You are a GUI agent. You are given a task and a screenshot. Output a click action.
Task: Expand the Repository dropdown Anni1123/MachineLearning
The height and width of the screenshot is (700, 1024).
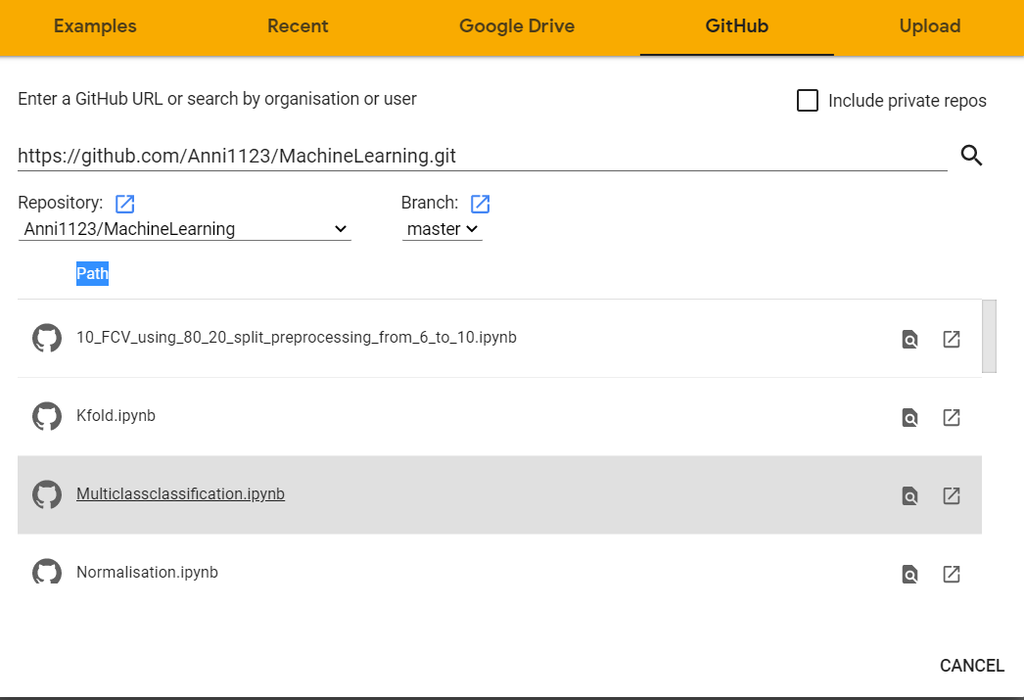pyautogui.click(x=184, y=229)
